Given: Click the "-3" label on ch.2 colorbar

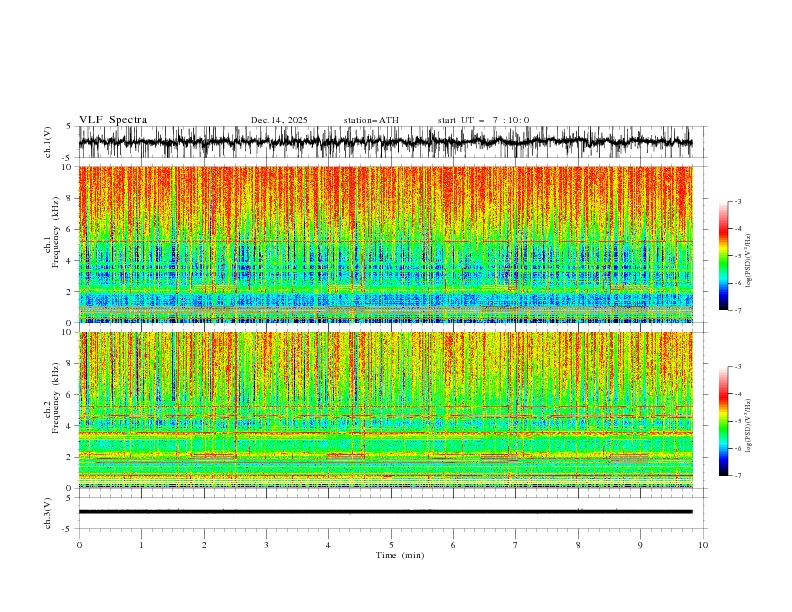Looking at the screenshot, I should click(x=738, y=367).
